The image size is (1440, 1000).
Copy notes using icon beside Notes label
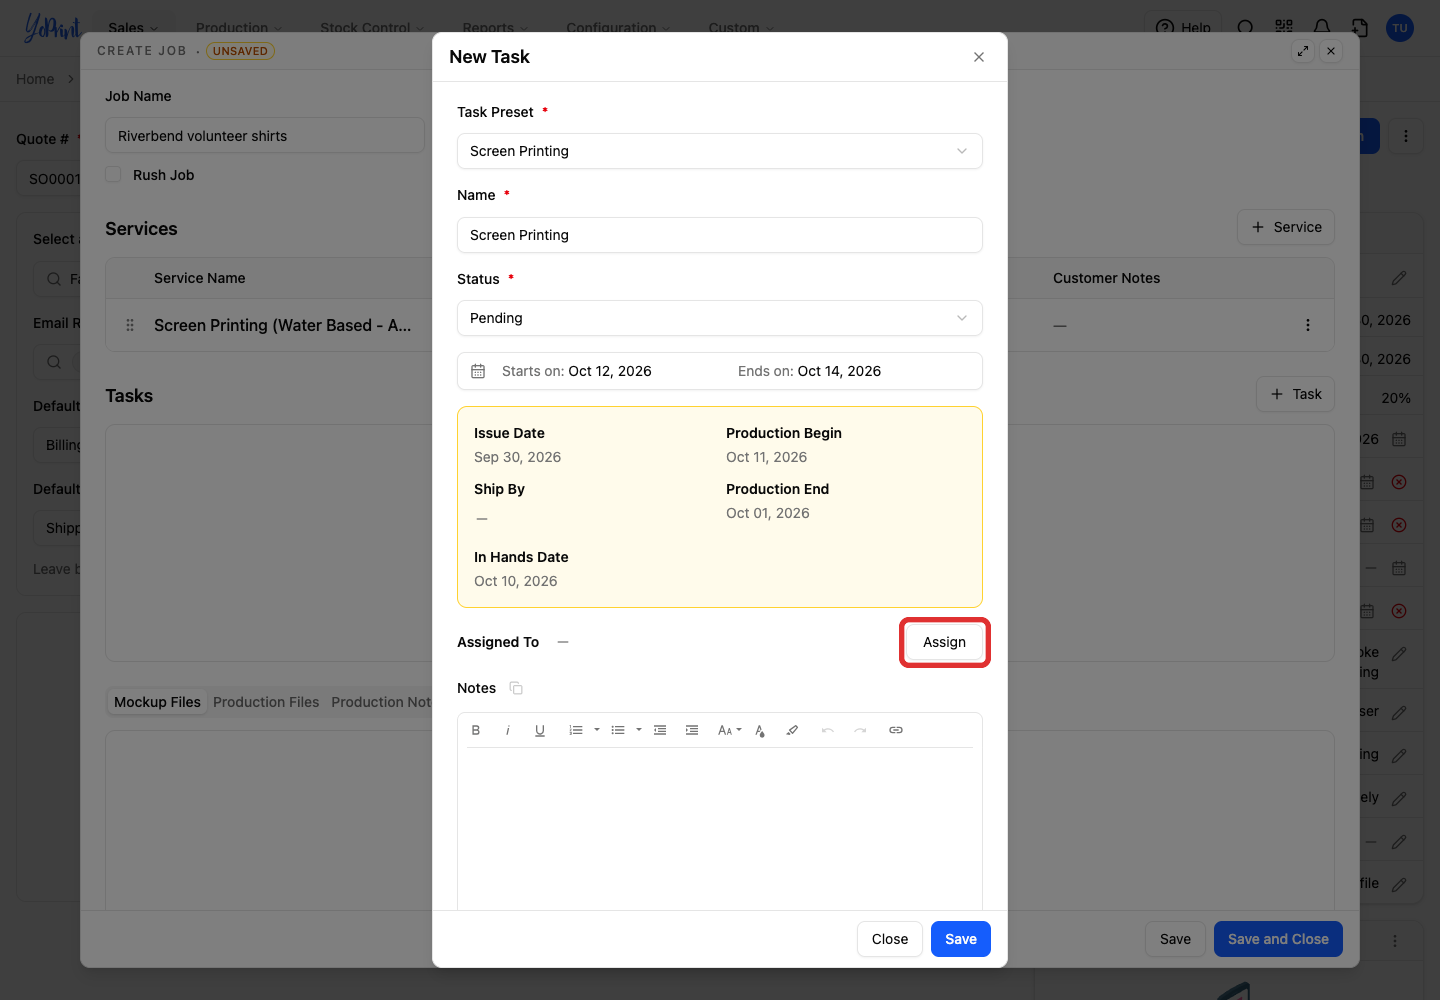[516, 688]
